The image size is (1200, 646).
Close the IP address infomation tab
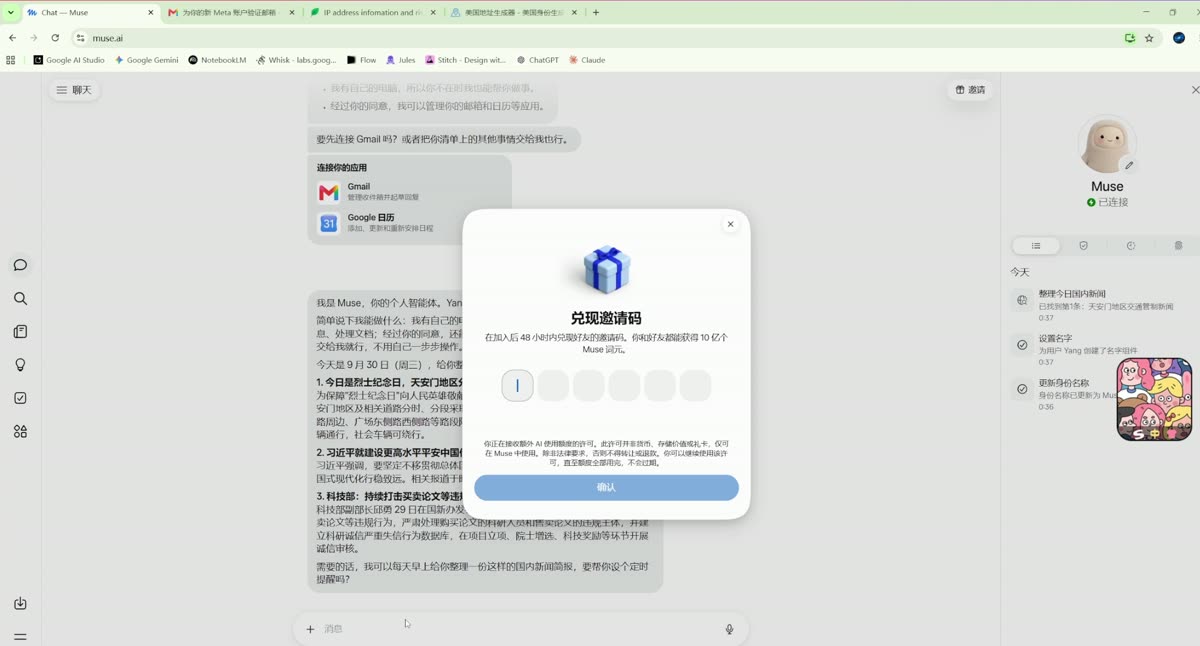(x=433, y=13)
